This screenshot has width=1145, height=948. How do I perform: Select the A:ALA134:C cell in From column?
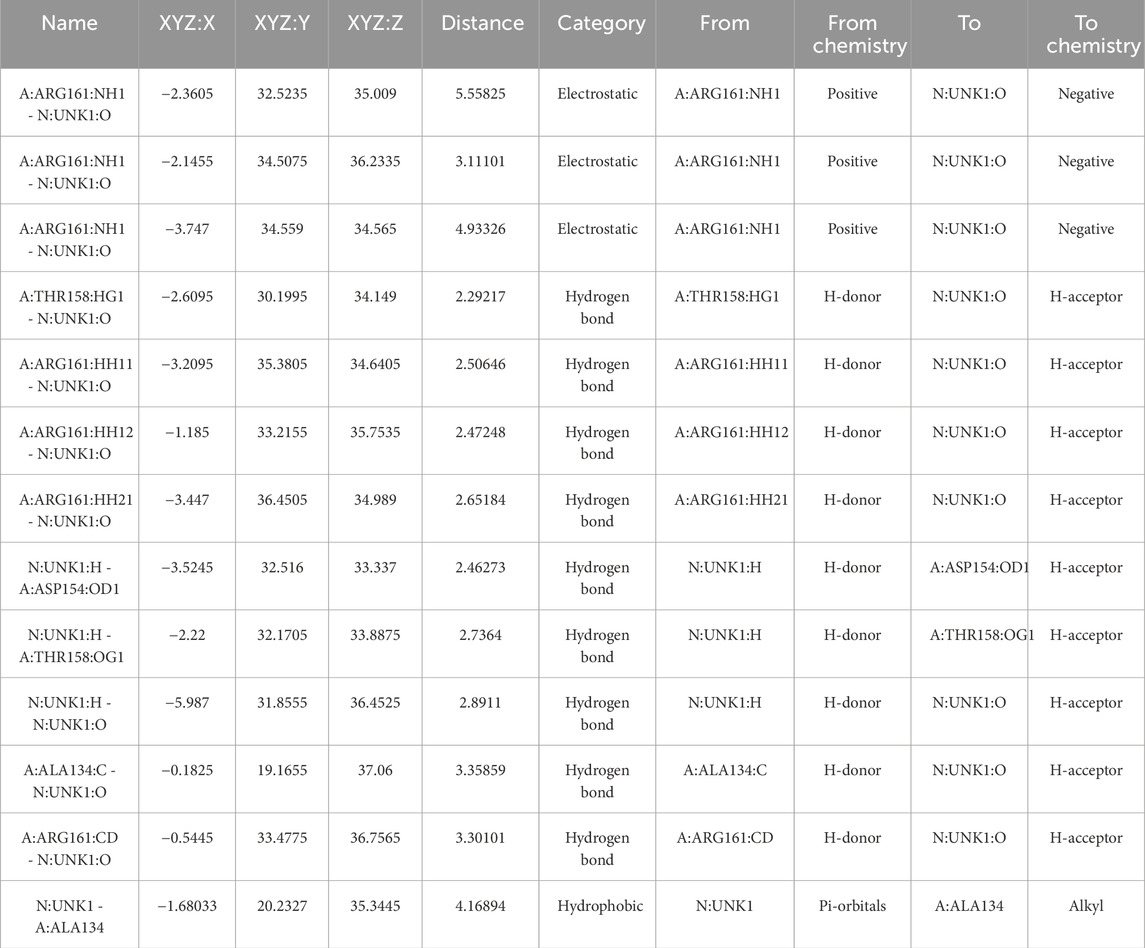tap(725, 771)
